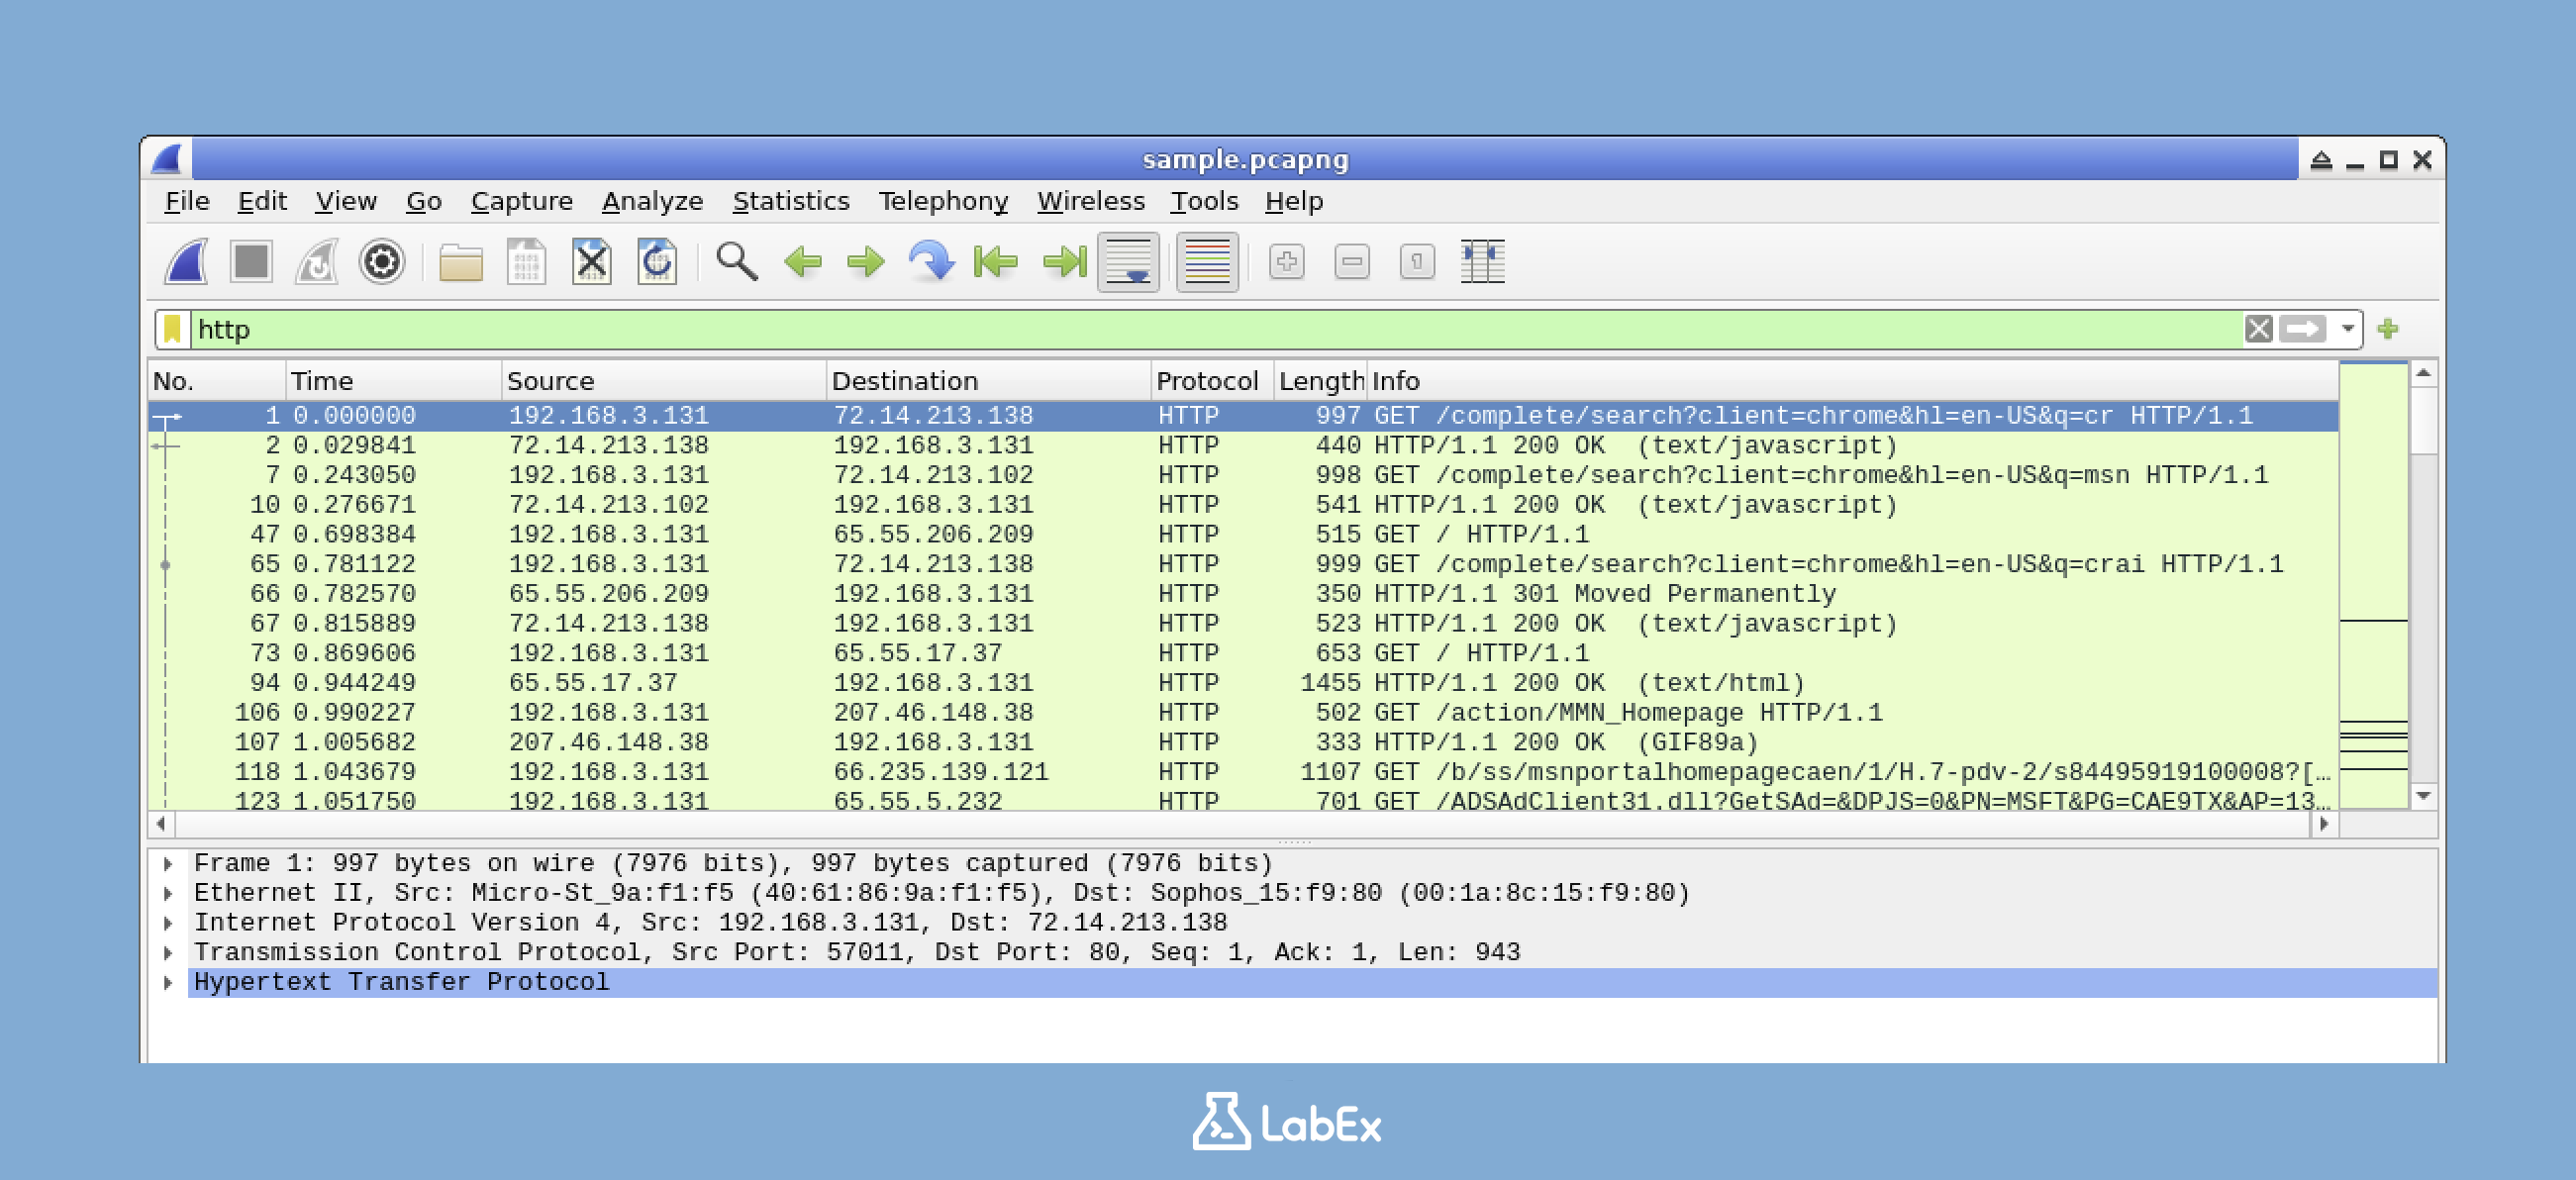Viewport: 2576px width, 1180px height.
Task: Open the Statistics menu
Action: [x=790, y=200]
